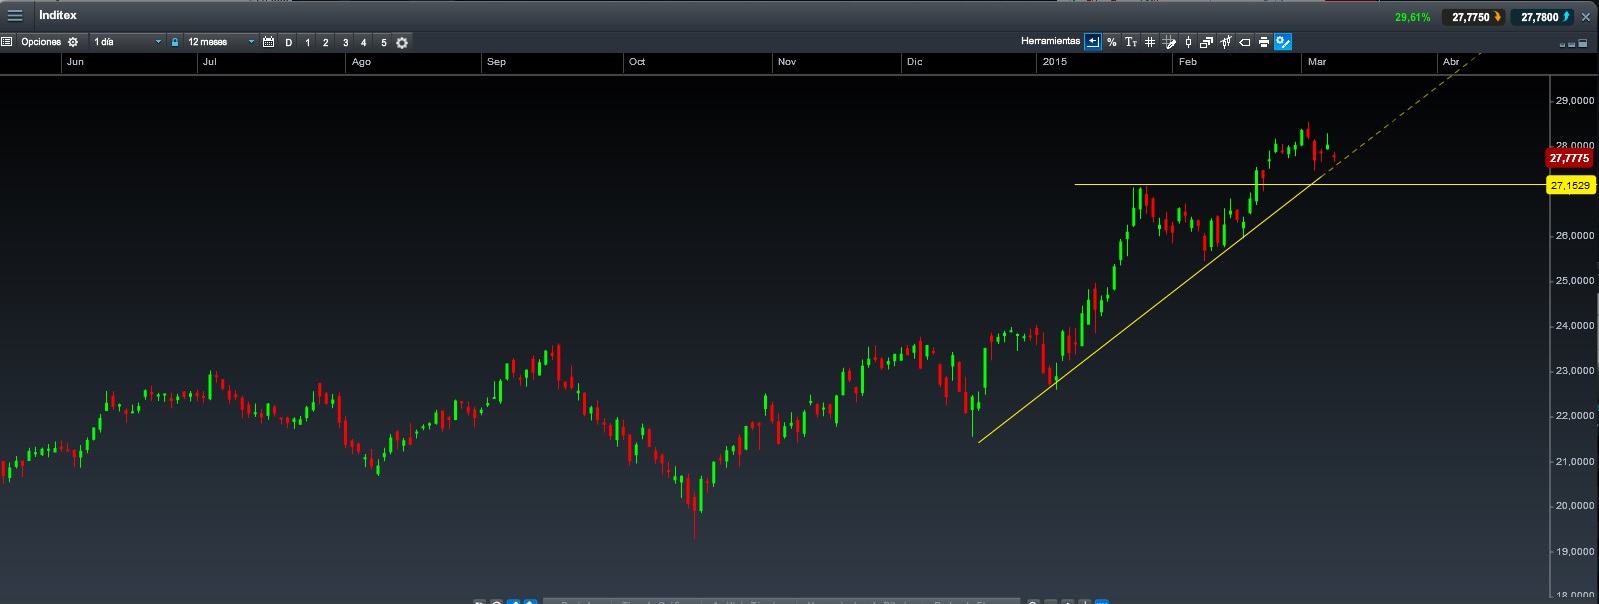Select preset number 5
This screenshot has width=1599, height=604.
coord(384,42)
